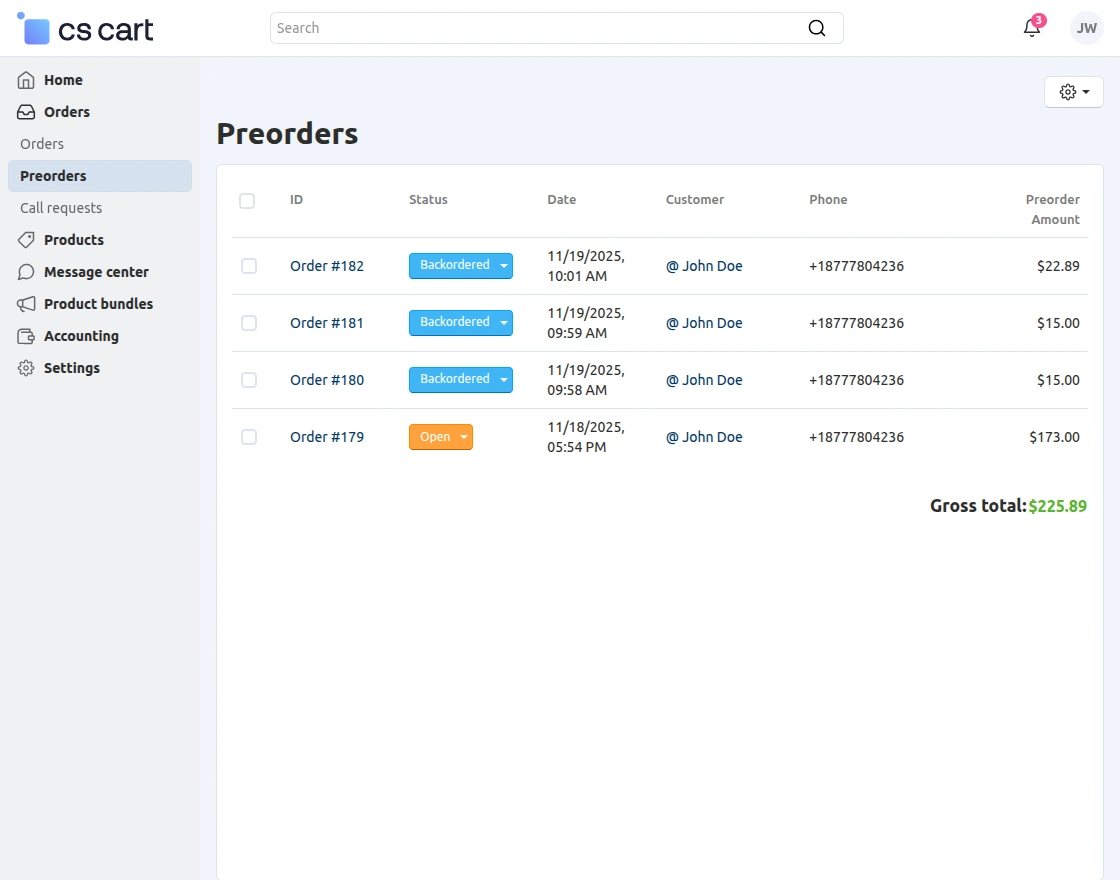1120x880 pixels.
Task: Click the Product bundles megaphone icon
Action: 26,304
